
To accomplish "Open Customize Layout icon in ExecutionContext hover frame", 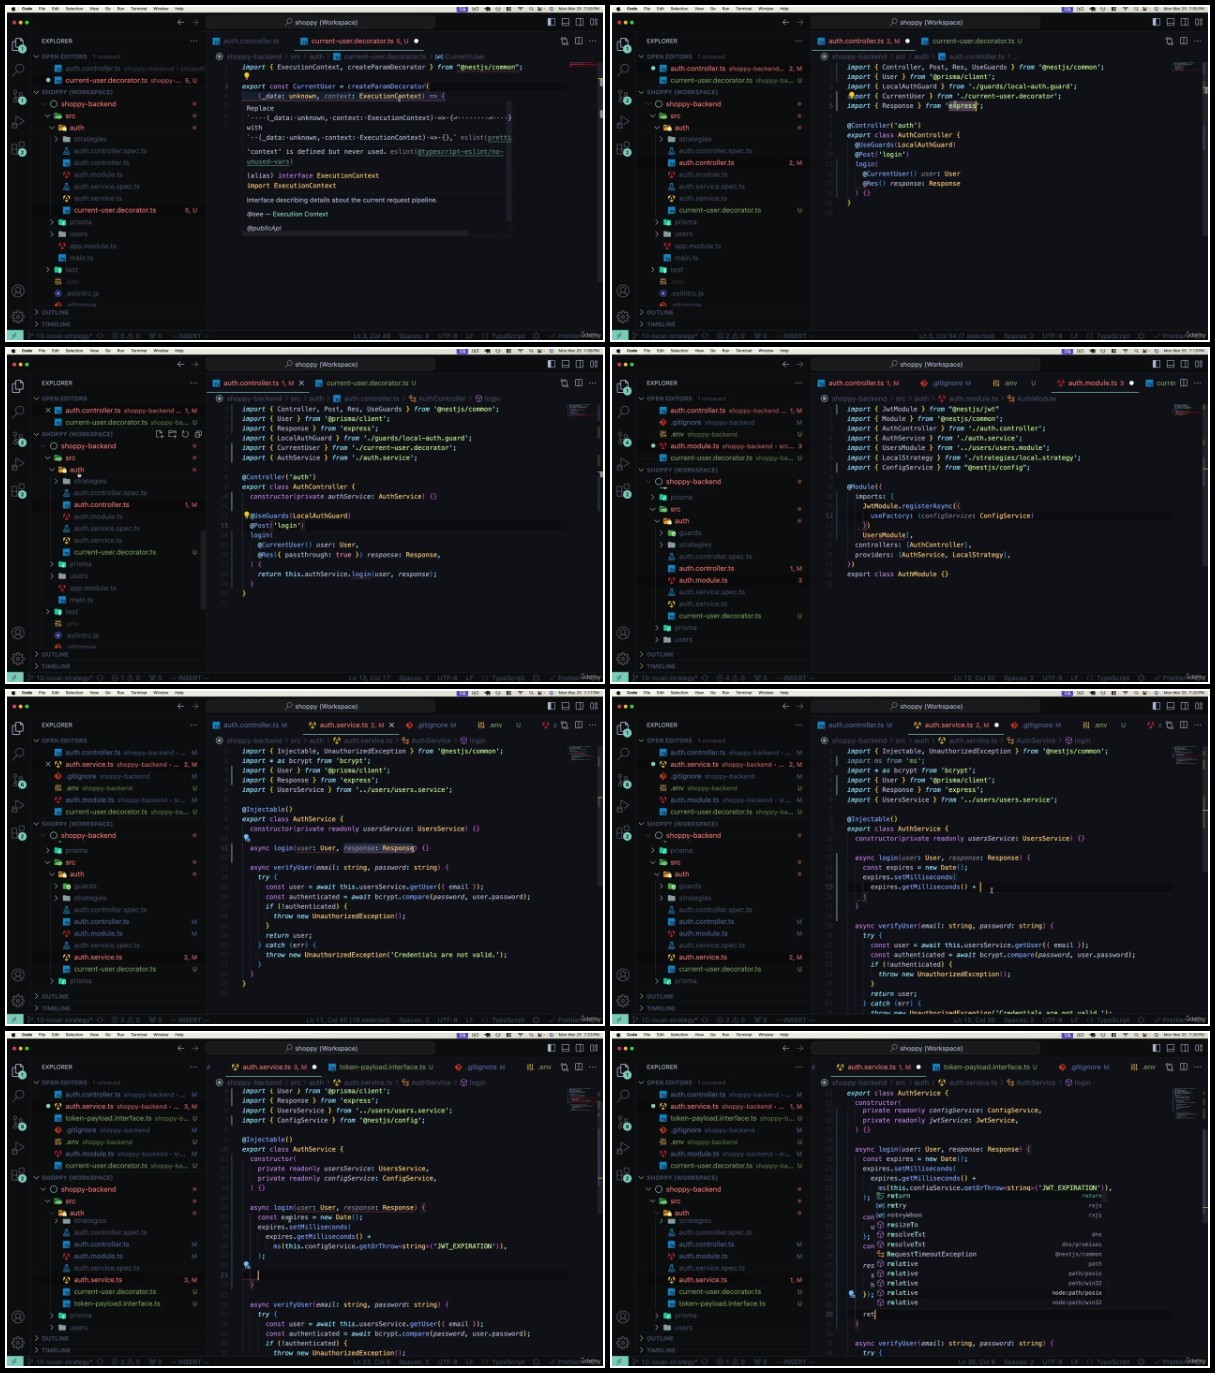I will (x=594, y=22).
